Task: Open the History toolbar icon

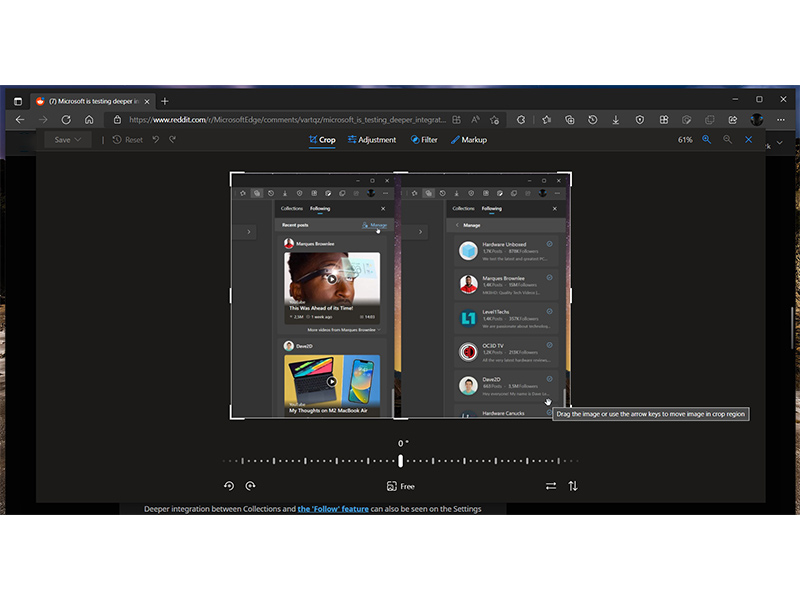Action: (x=592, y=120)
